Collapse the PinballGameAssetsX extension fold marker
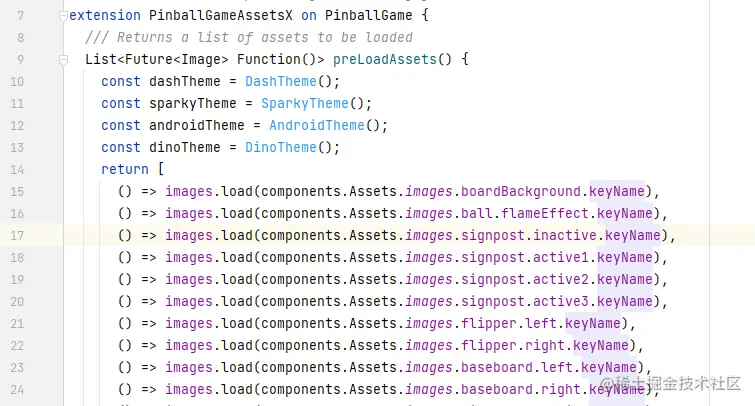This screenshot has height=406, width=755. pyautogui.click(x=63, y=16)
